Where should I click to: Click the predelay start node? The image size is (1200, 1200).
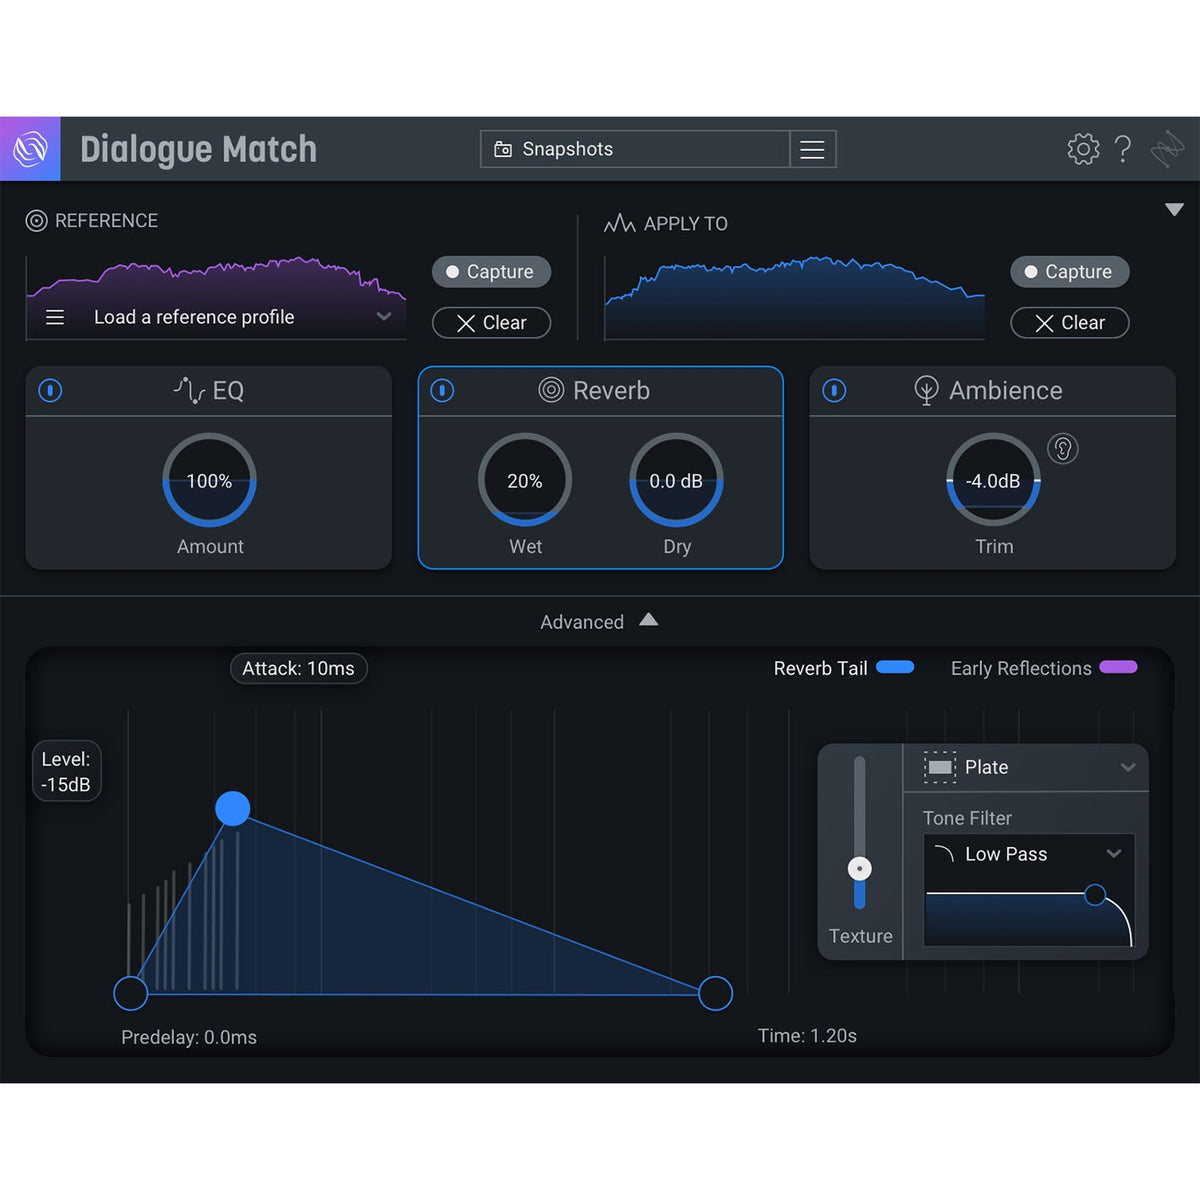[x=131, y=993]
